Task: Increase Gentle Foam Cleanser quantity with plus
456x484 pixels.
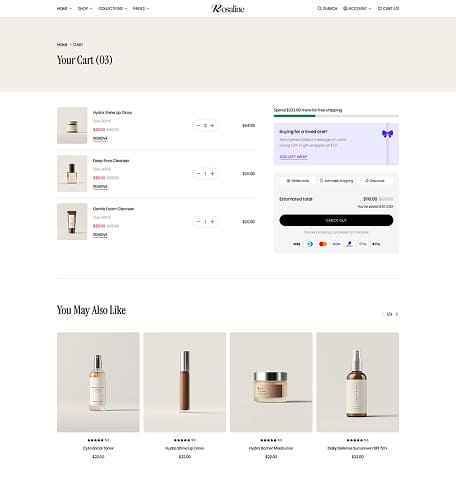Action: click(x=212, y=222)
